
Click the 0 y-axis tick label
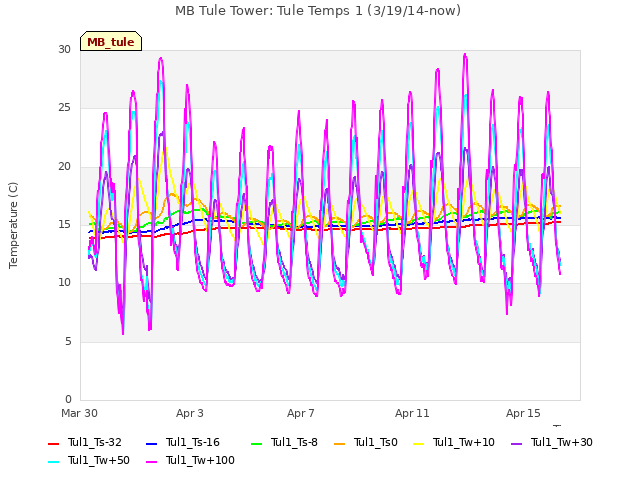[x=68, y=400]
